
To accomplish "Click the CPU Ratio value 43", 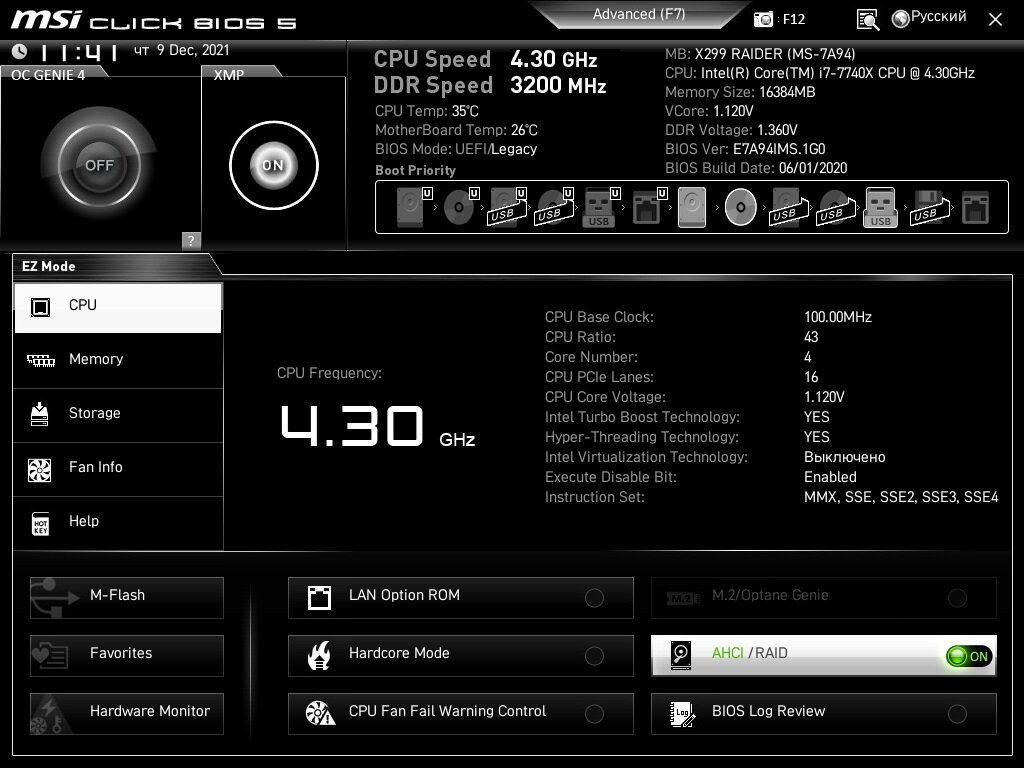I will coord(811,337).
